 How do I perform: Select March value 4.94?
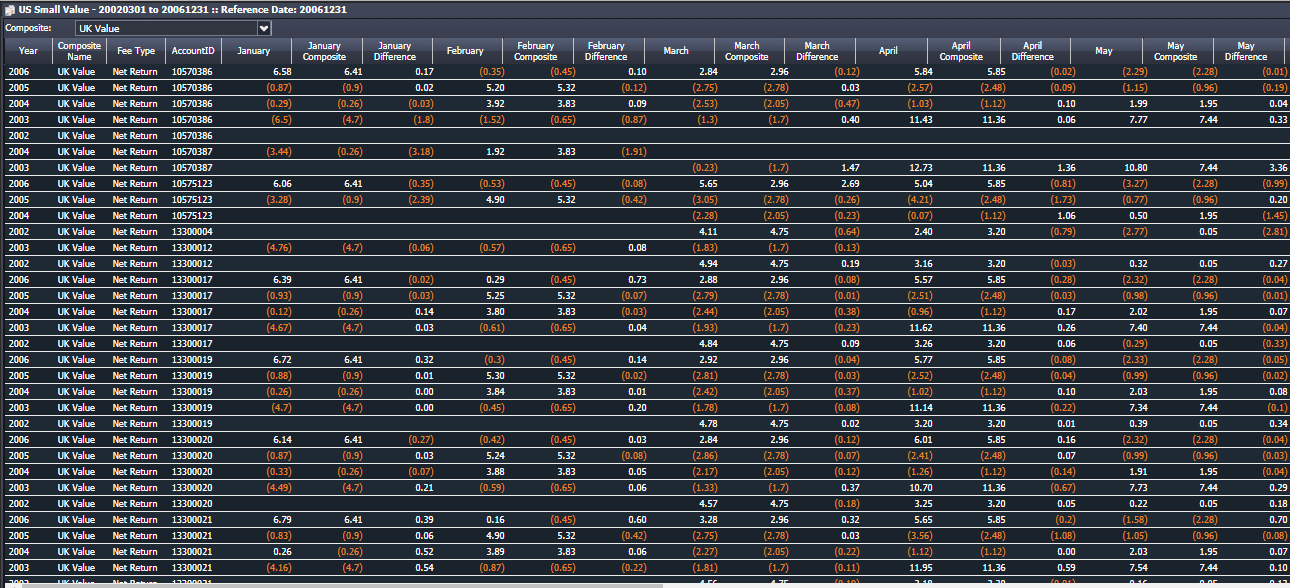click(708, 264)
